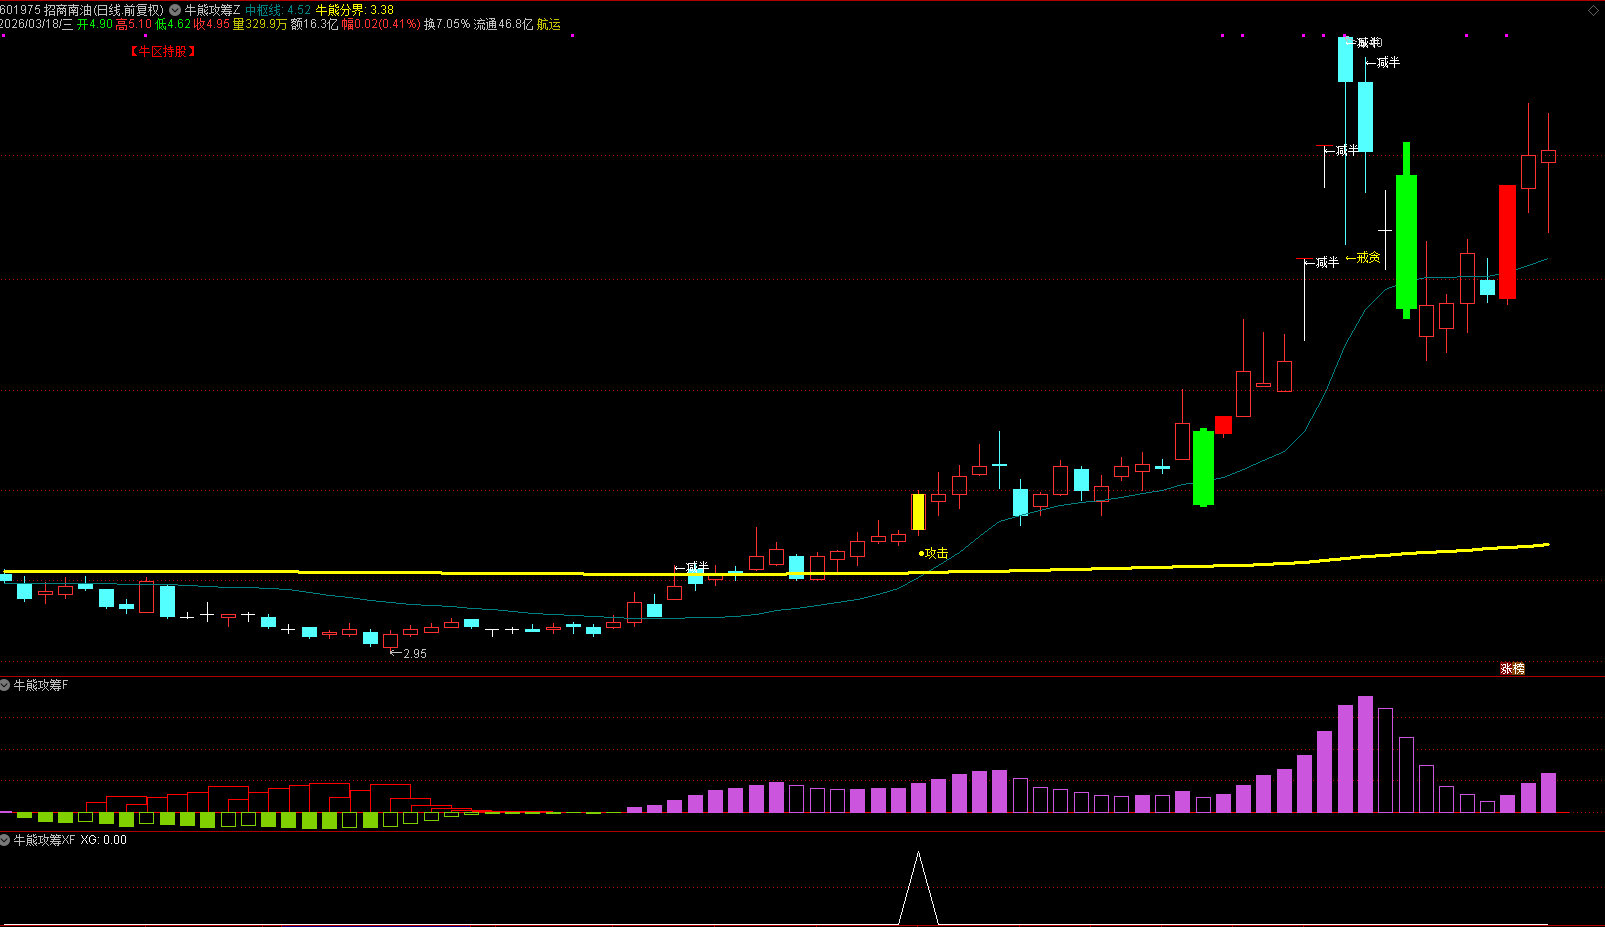Click the change value 幅0.02(0.41%)
Viewport: 1605px width, 927px height.
[381, 24]
